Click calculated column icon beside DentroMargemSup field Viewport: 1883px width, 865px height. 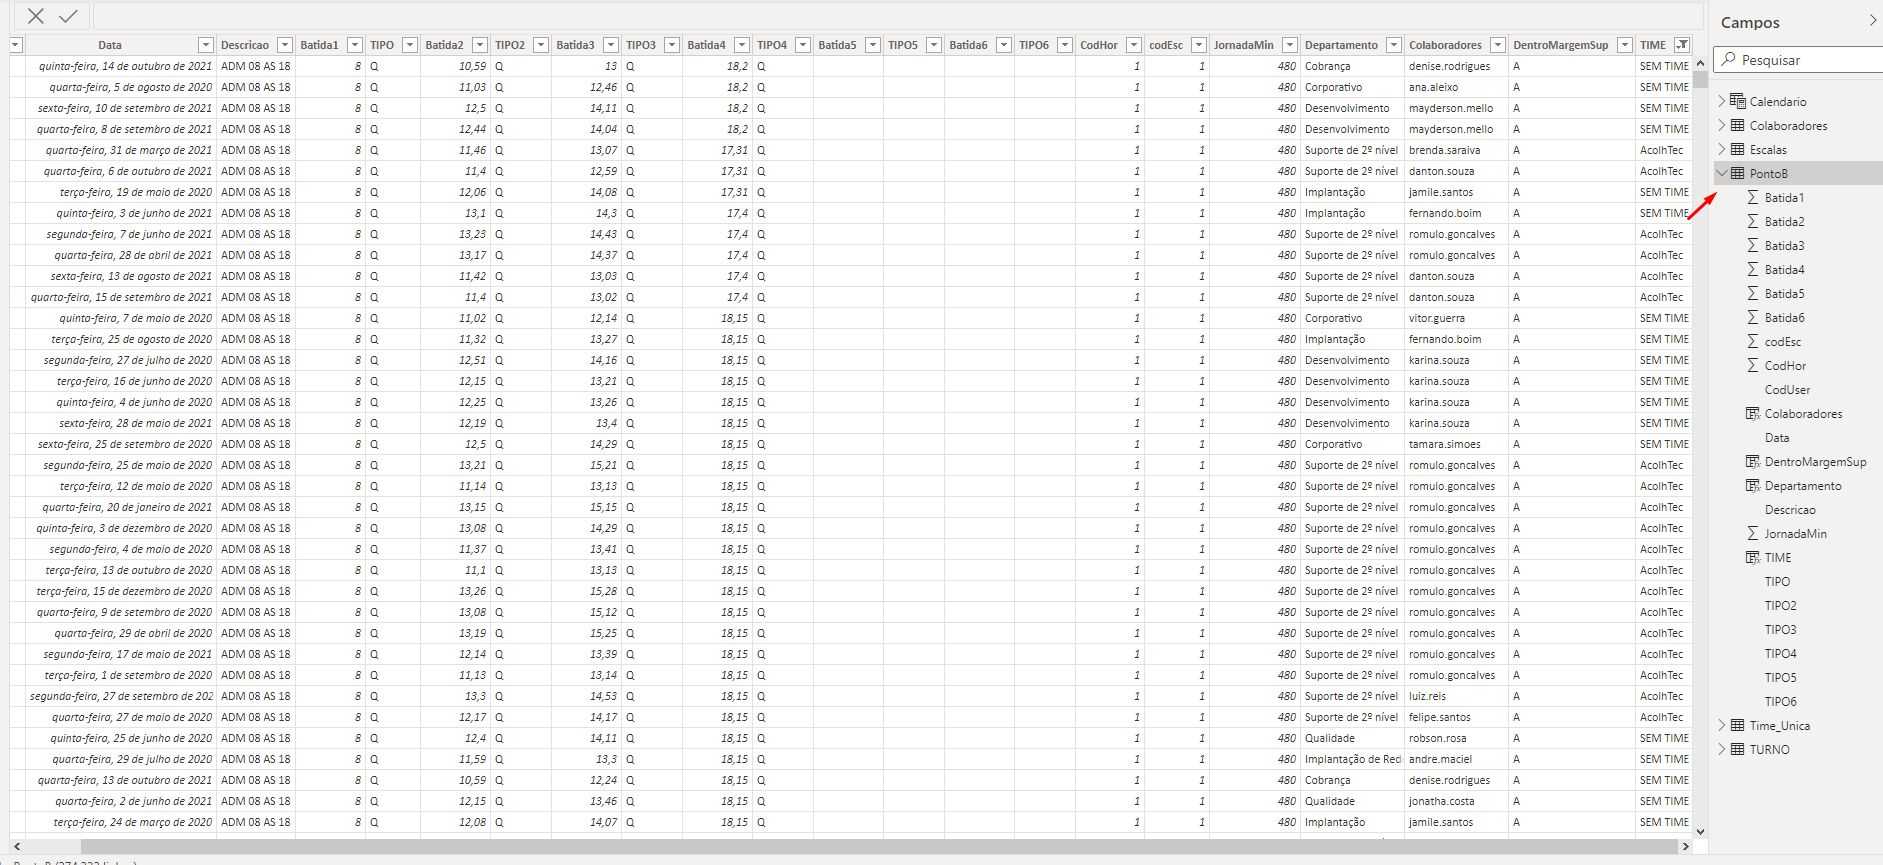[1753, 461]
